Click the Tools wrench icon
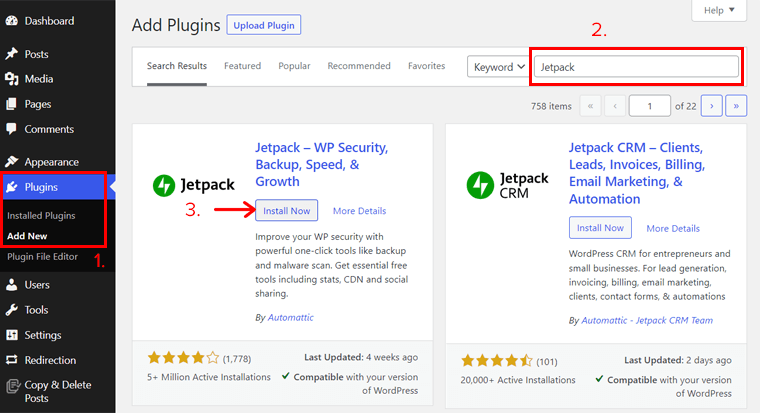Screen dimensions: 760x413 tap(12, 310)
